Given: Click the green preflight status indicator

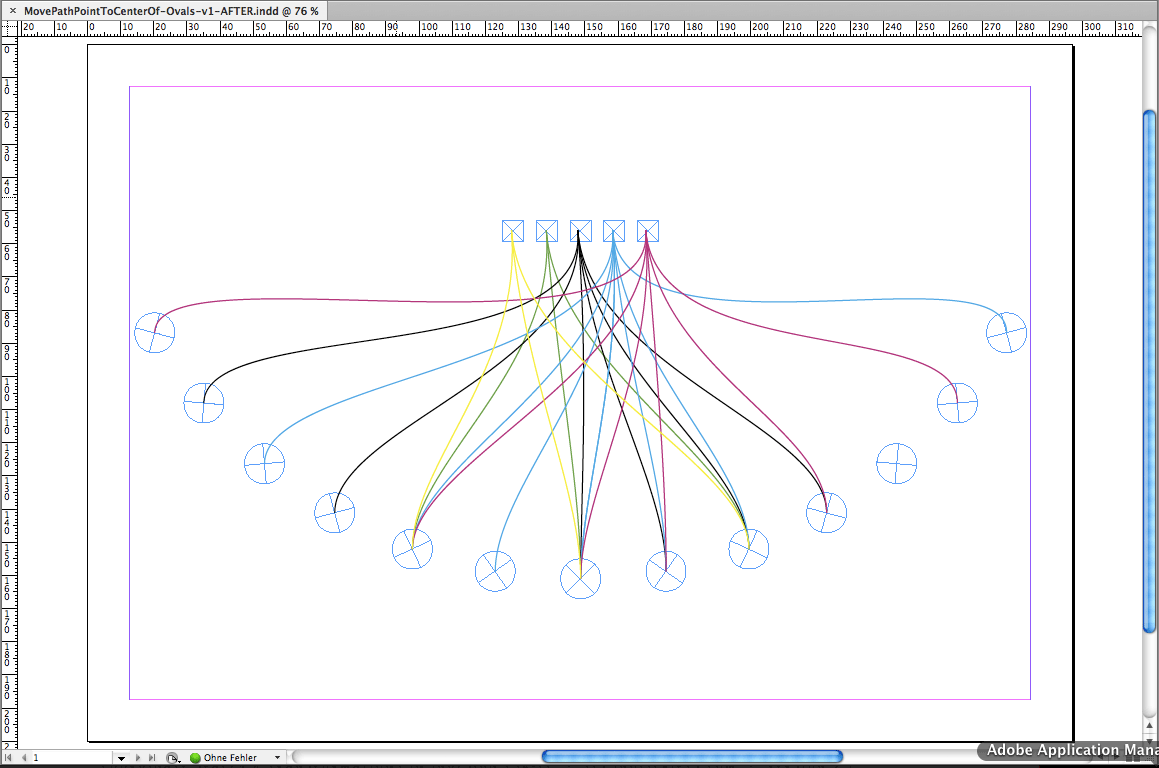Looking at the screenshot, I should coord(195,758).
